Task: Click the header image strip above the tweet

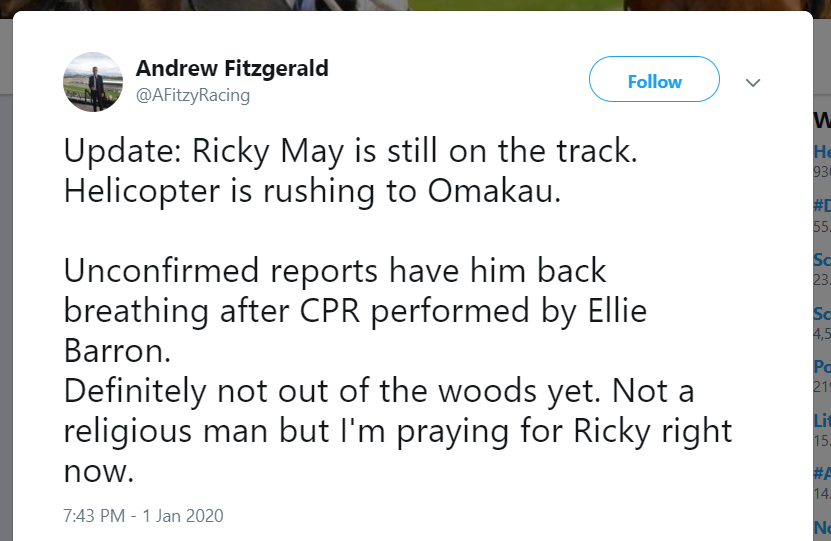Action: [416, 5]
